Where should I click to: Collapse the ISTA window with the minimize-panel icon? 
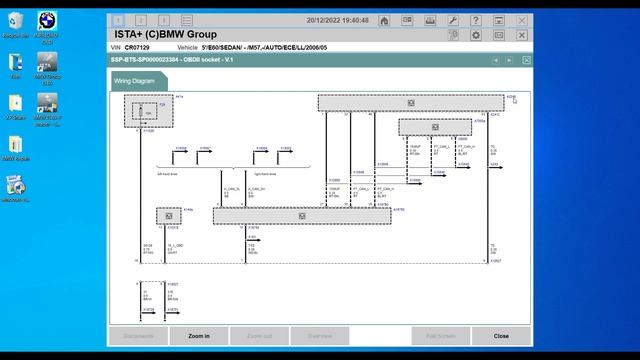499,20
